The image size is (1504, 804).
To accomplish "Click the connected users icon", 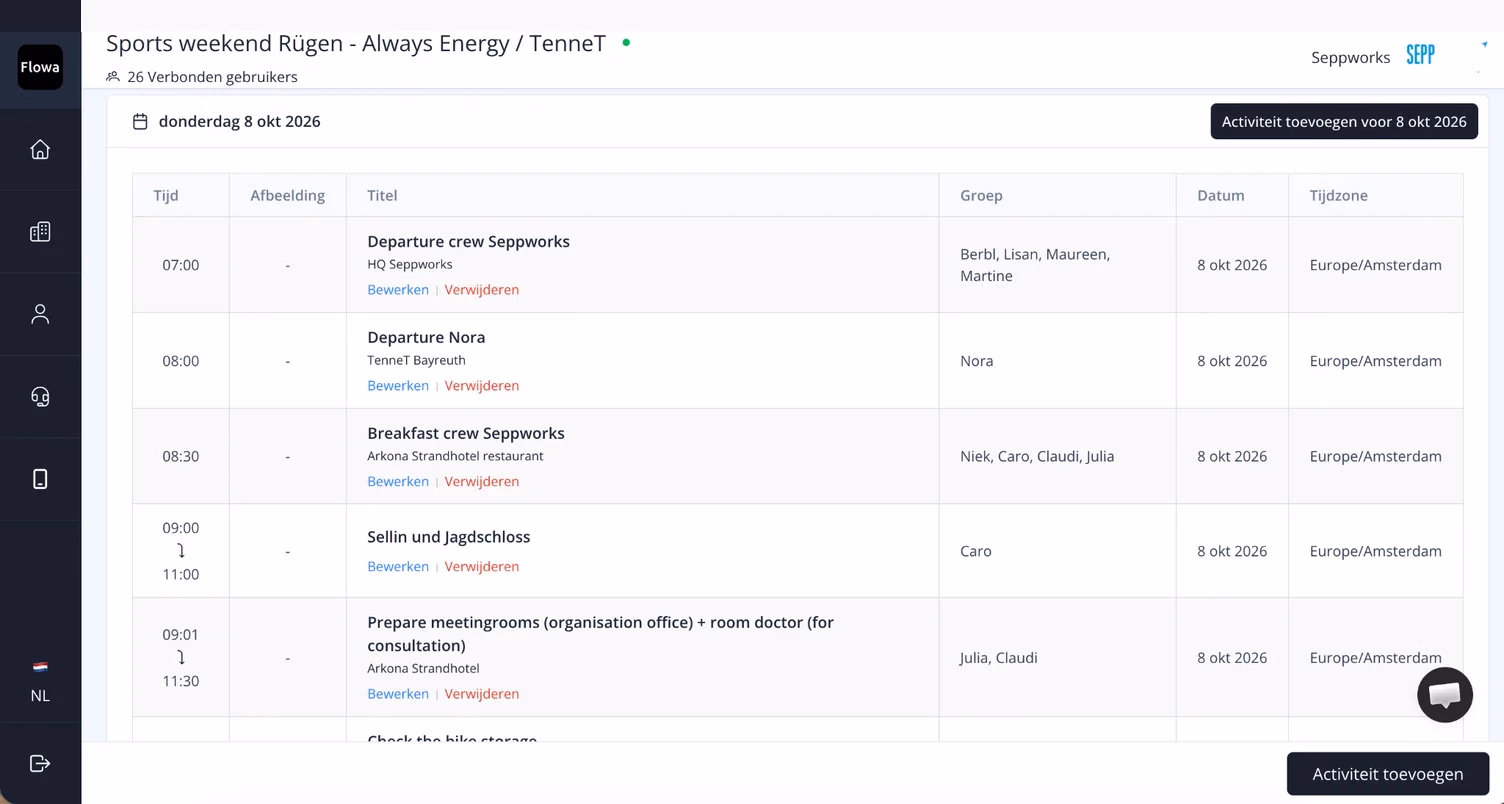I will point(113,77).
